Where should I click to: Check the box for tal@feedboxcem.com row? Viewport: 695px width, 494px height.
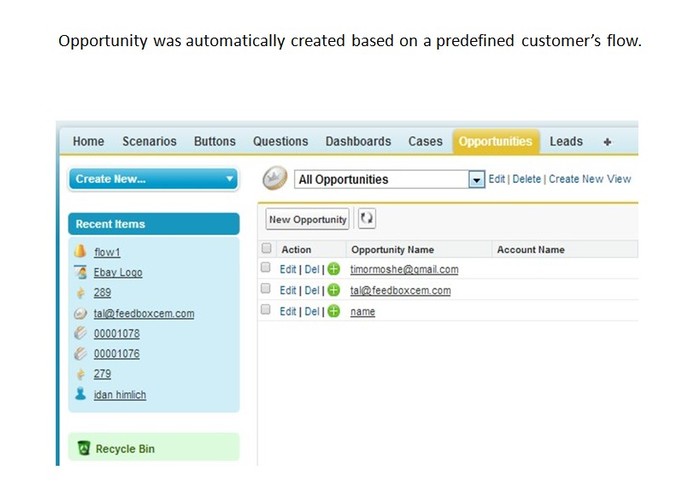point(266,288)
